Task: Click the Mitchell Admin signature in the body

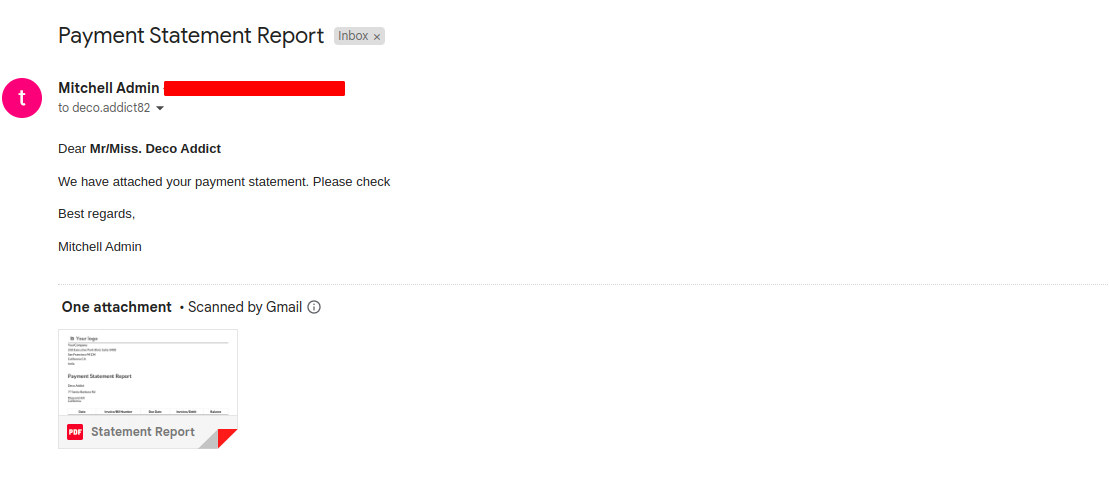Action: [100, 247]
